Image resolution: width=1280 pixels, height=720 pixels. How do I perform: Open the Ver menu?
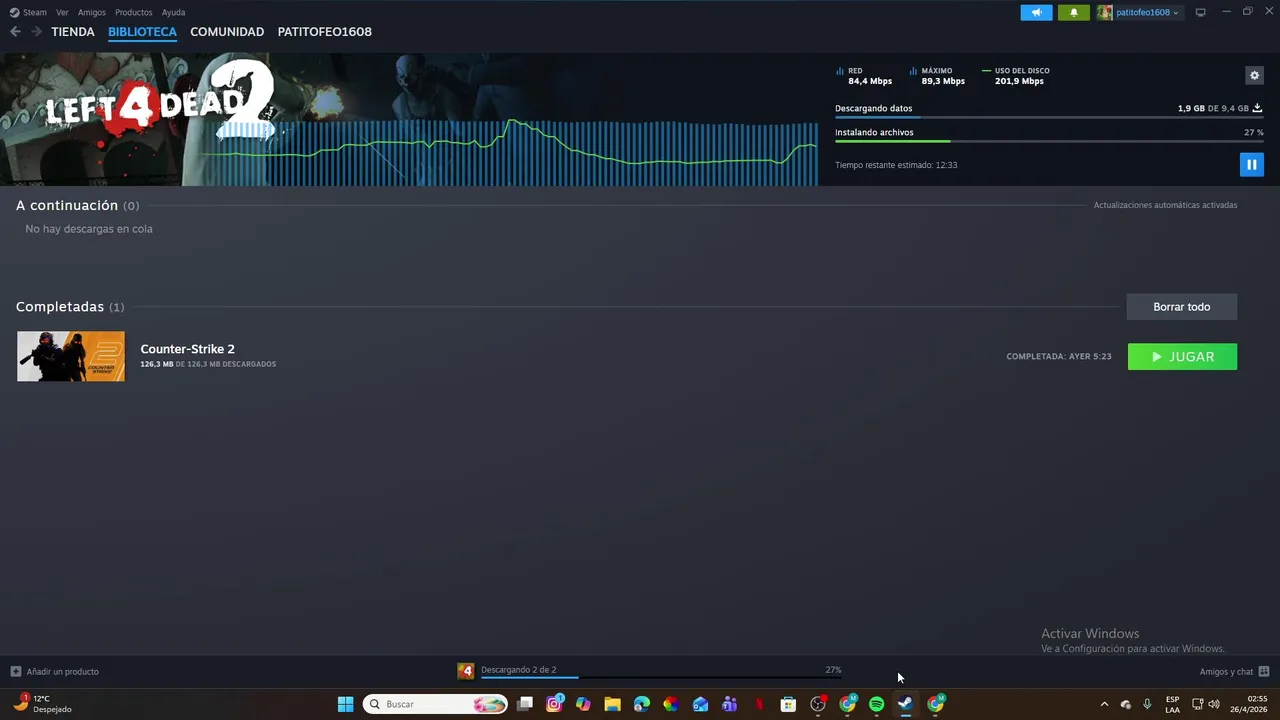click(62, 12)
